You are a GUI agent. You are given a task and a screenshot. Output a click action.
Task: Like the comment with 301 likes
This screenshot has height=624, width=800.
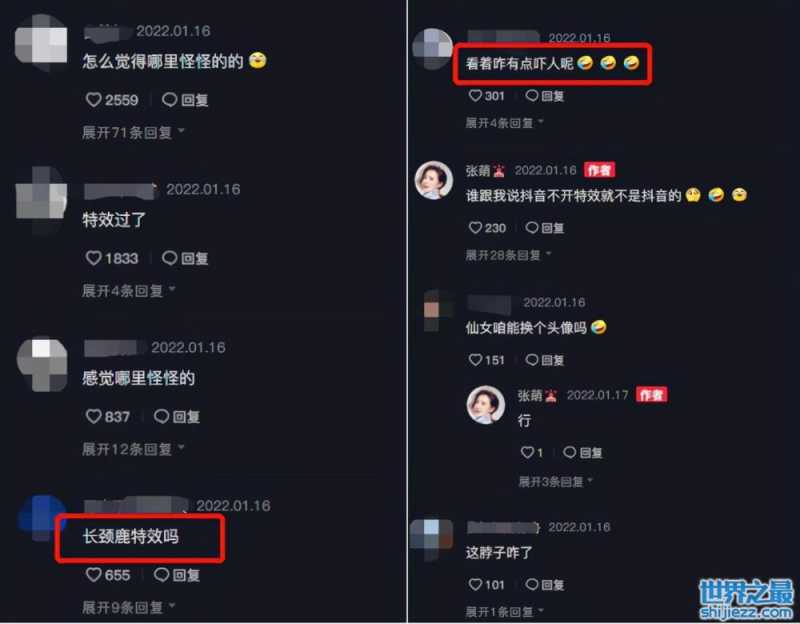tap(475, 95)
